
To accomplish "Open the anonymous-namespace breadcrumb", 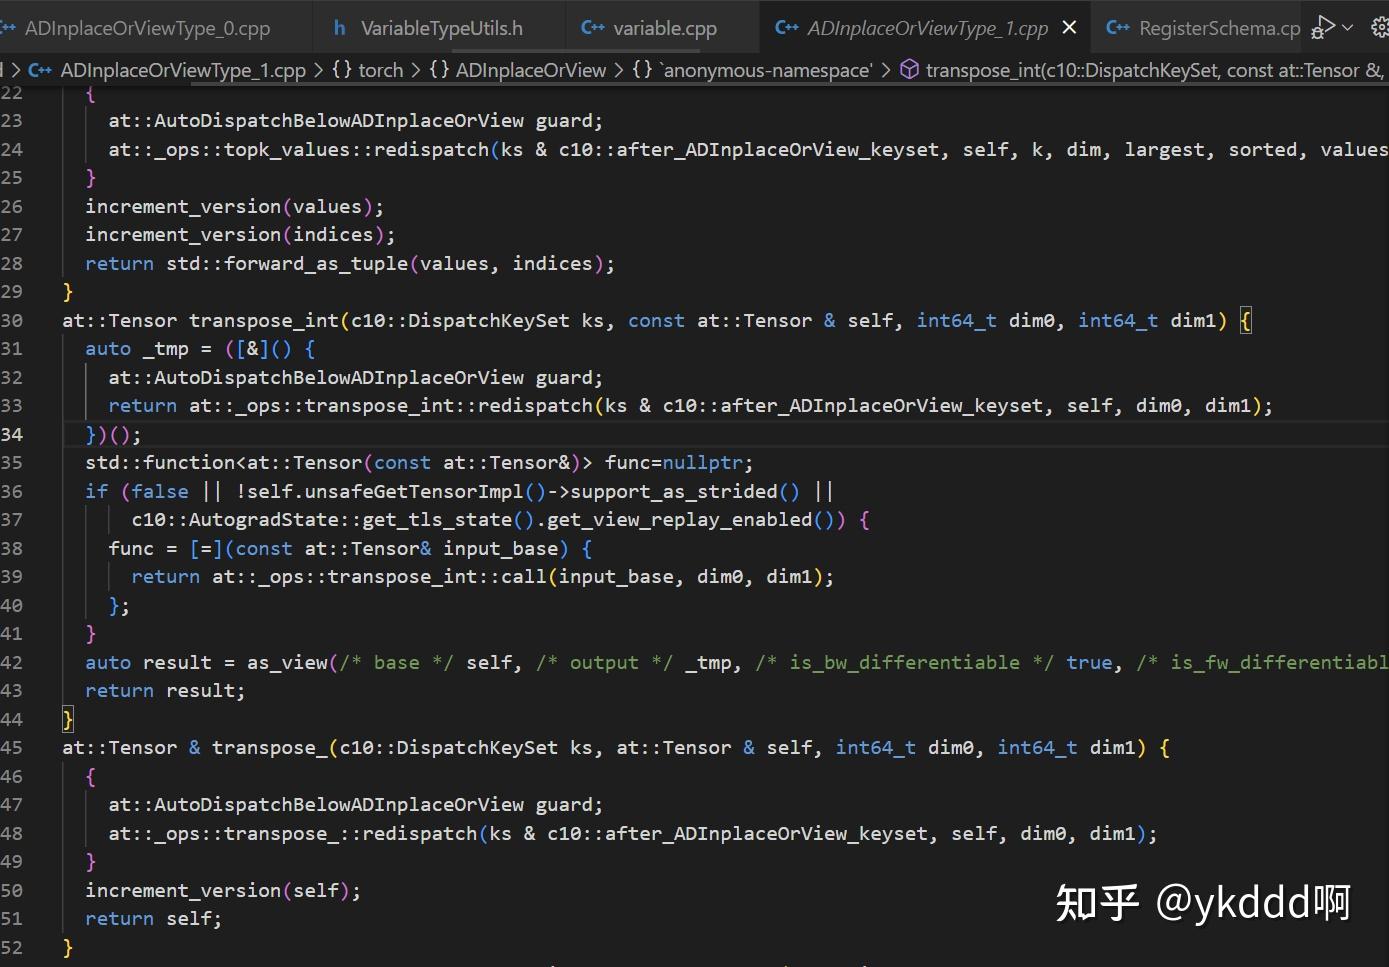I will pos(765,70).
